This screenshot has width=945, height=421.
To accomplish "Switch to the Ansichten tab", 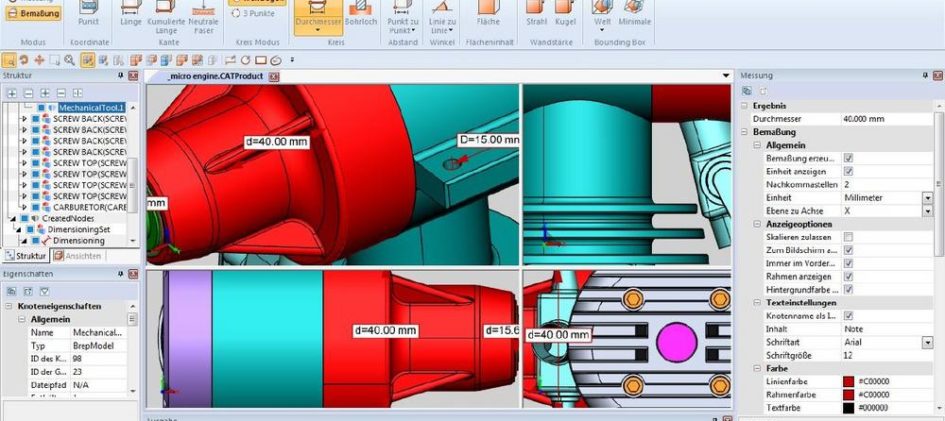I will (77, 256).
